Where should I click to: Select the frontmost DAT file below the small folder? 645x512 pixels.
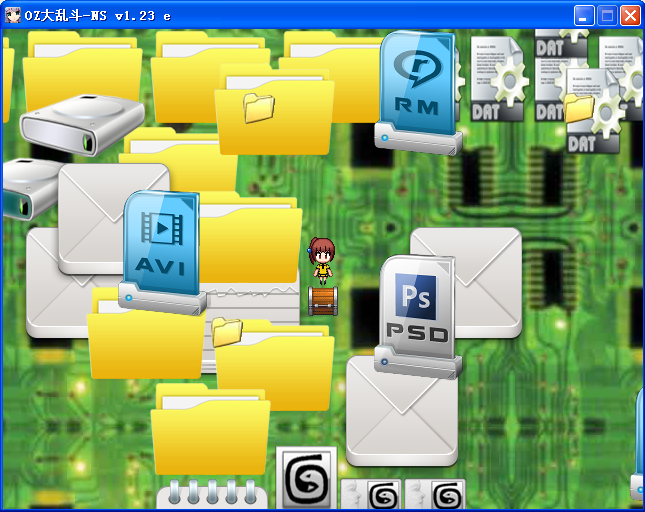[x=594, y=121]
